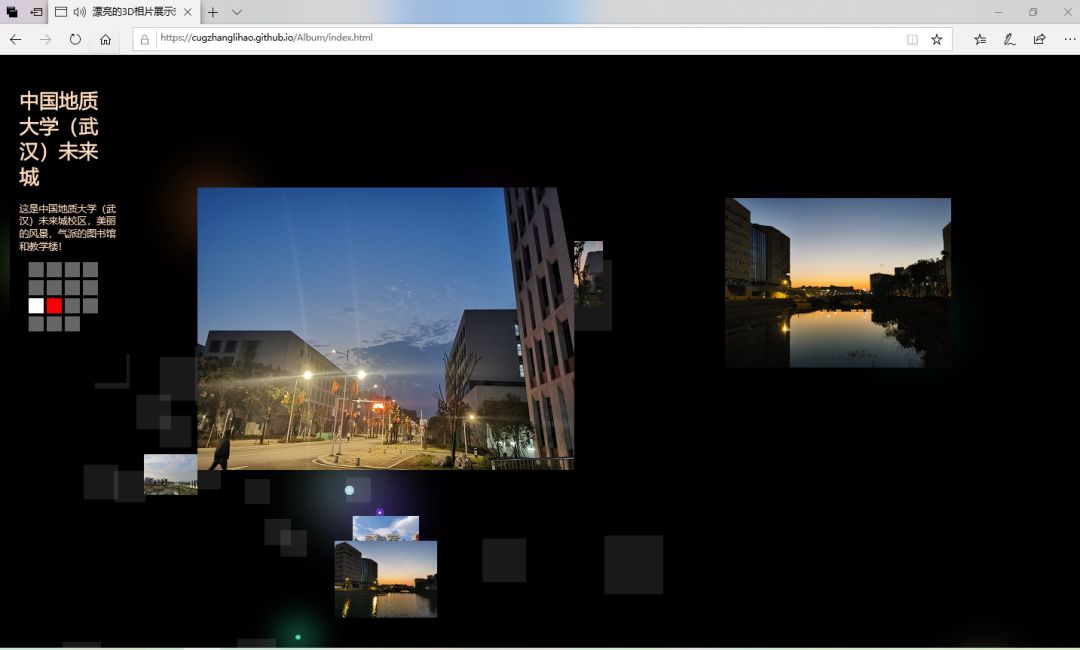Select last gray square of grid's top row
The height and width of the screenshot is (650, 1080).
(90, 269)
